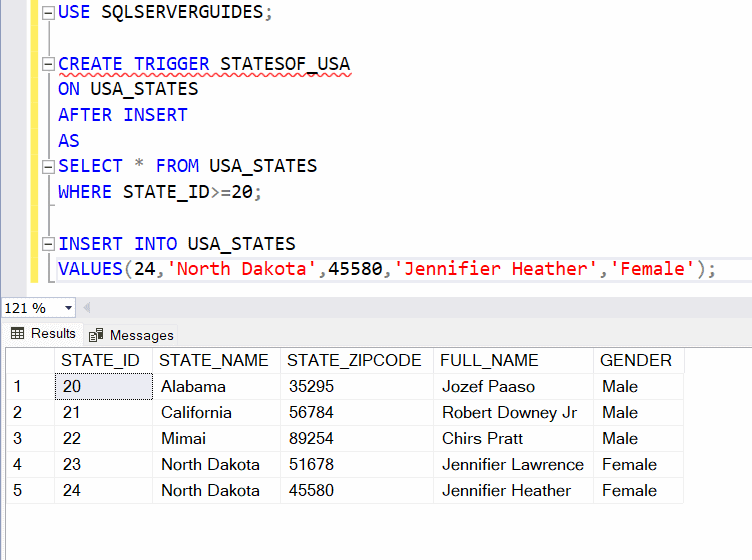Select the GENDER column header
The image size is (752, 560).
pyautogui.click(x=638, y=361)
